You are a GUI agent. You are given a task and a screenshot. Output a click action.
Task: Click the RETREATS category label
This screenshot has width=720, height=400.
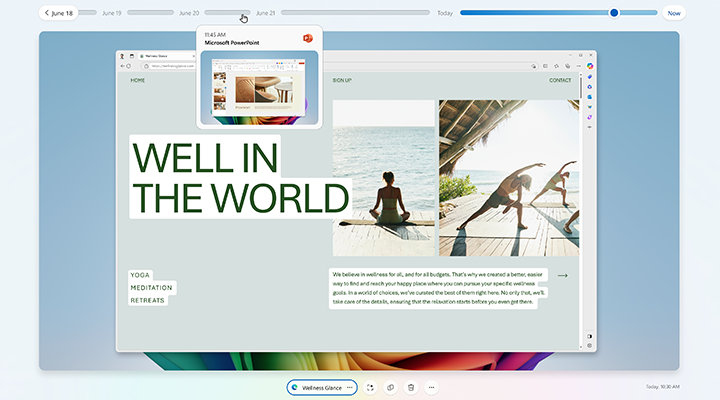click(147, 300)
